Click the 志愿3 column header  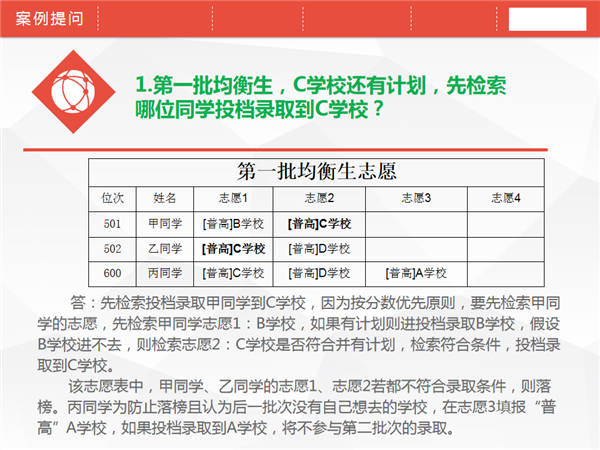tap(416, 198)
